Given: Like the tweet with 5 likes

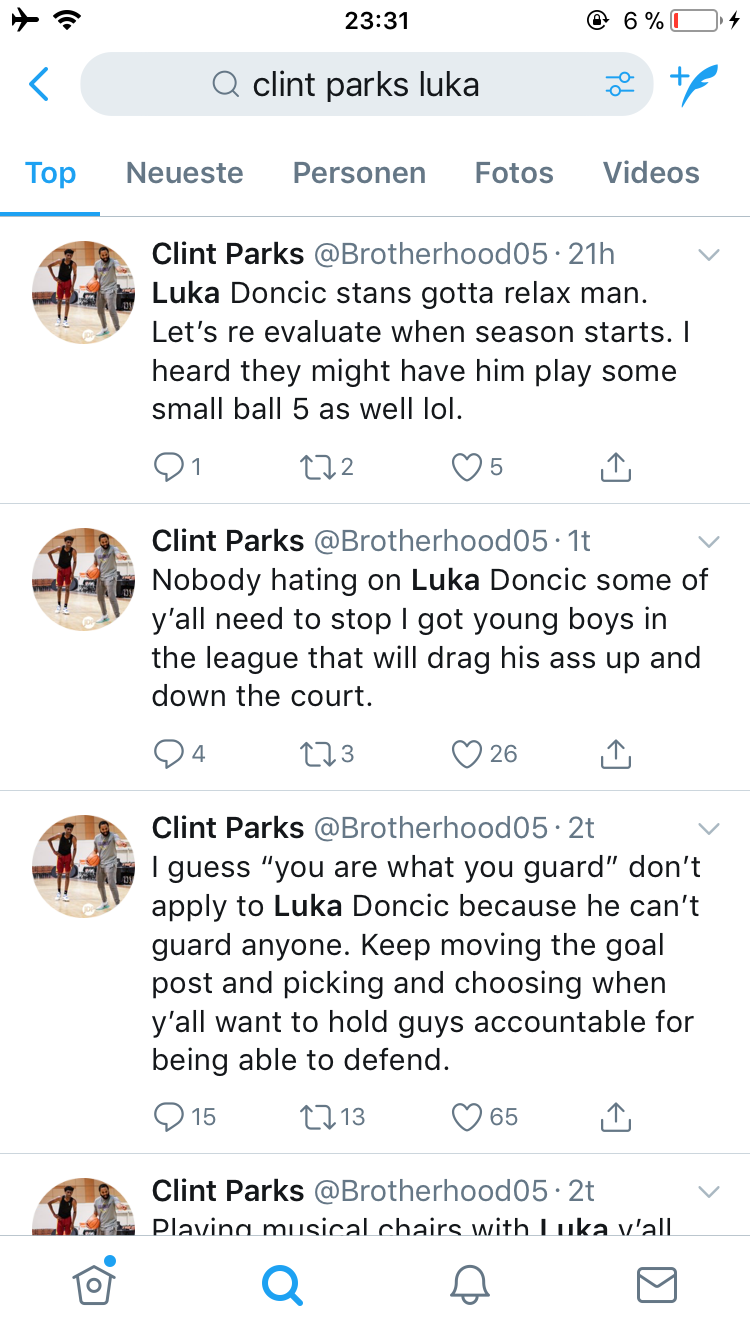Looking at the screenshot, I should click(467, 467).
